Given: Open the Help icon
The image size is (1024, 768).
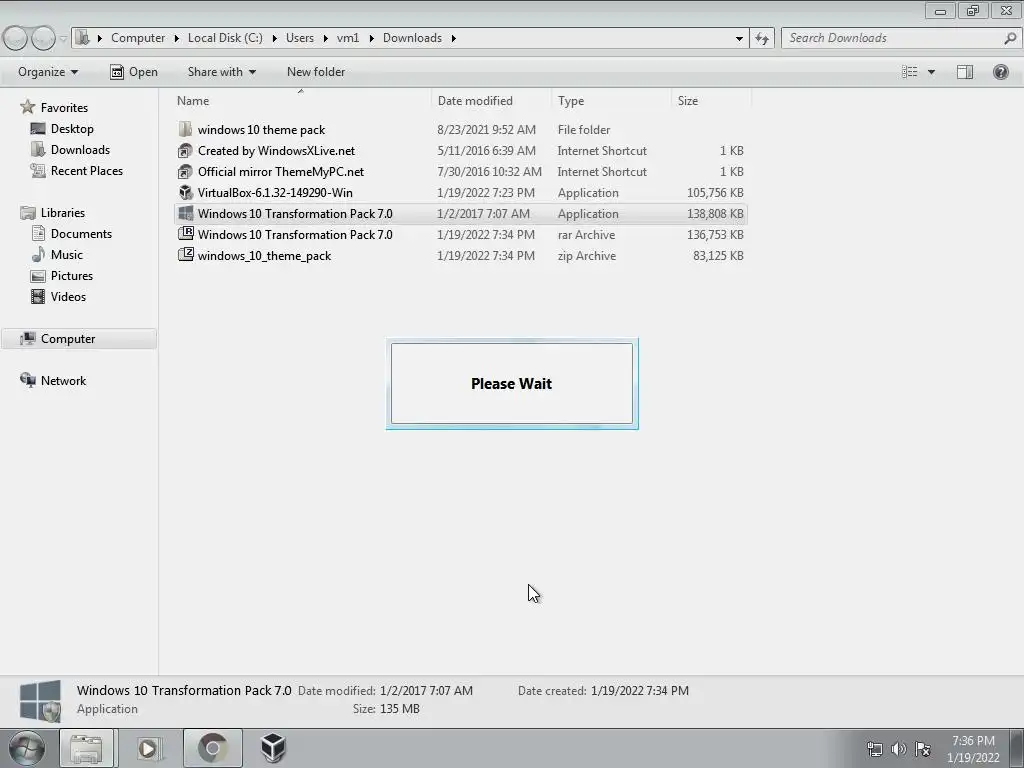Looking at the screenshot, I should tap(1000, 72).
